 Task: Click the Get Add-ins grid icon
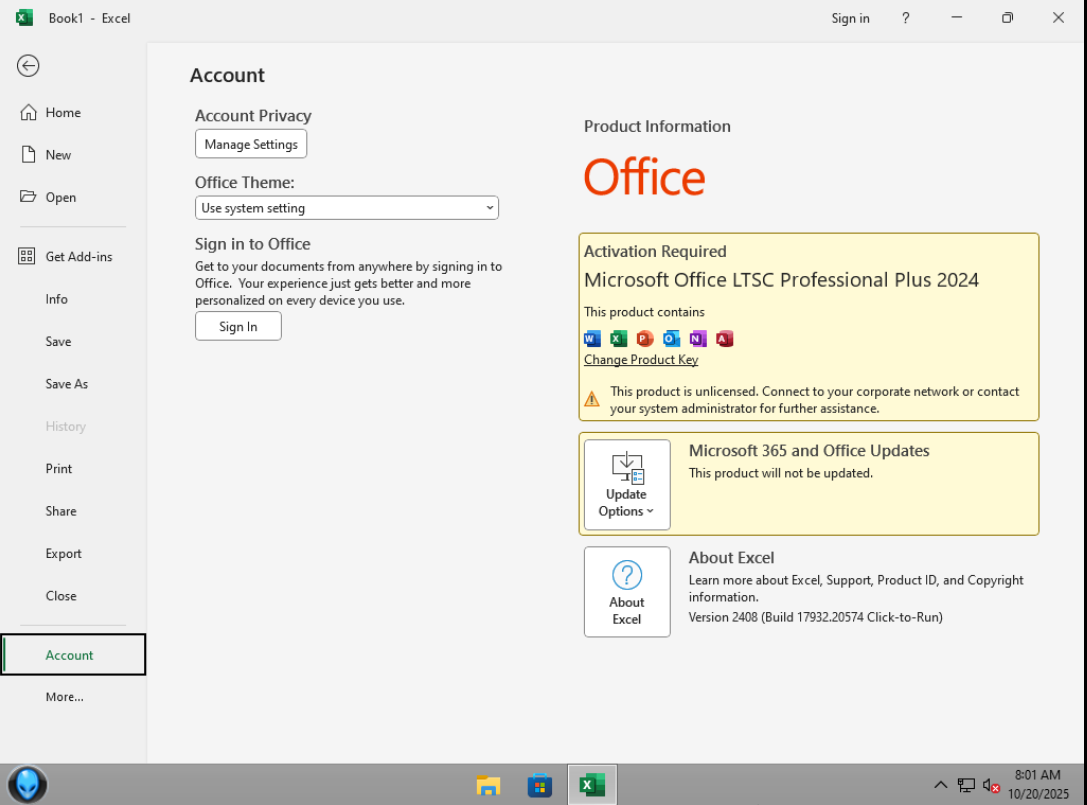pos(27,257)
